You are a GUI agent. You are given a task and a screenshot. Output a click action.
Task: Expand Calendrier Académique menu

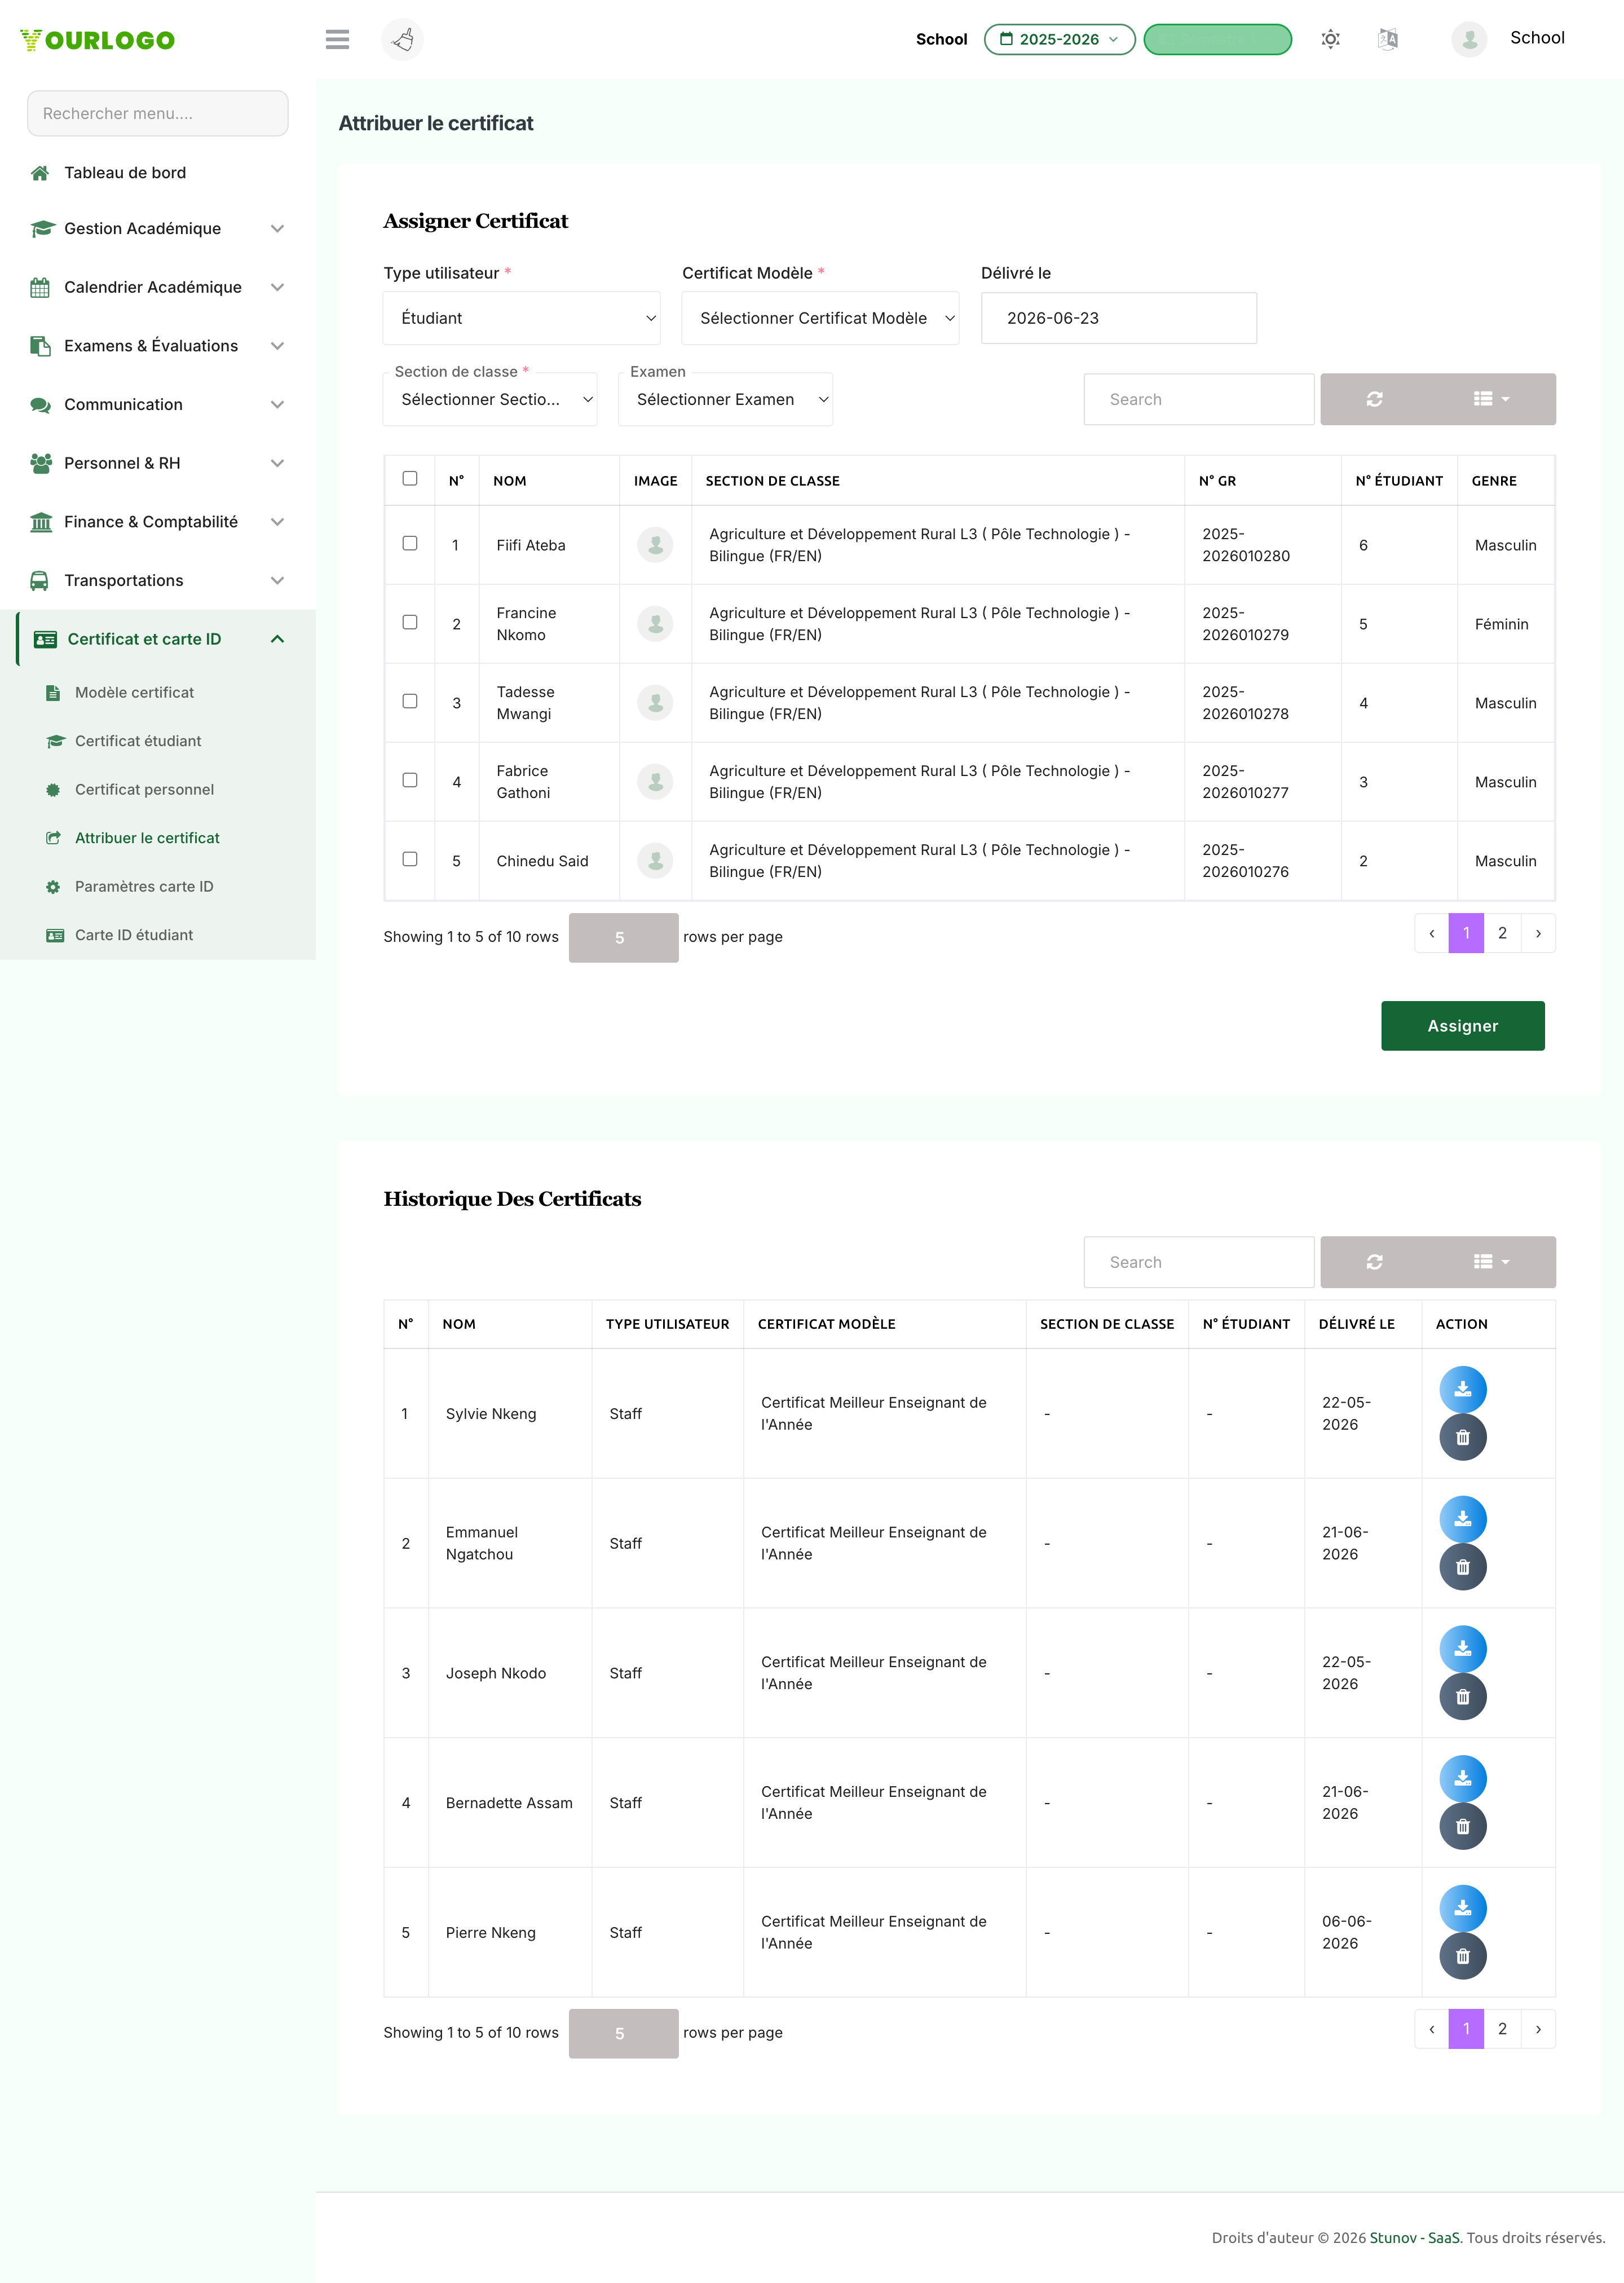158,288
